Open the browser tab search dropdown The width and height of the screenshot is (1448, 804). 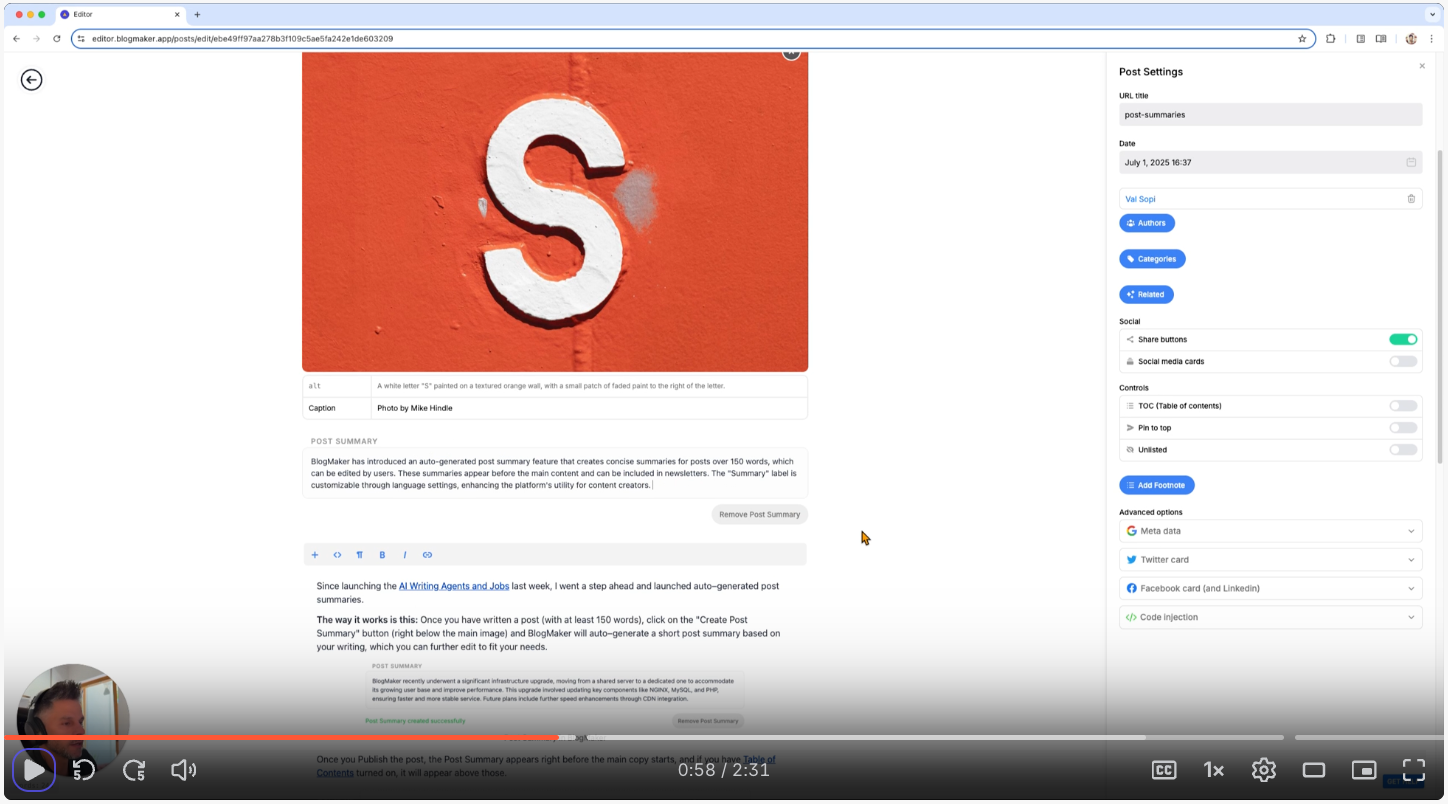[1432, 15]
